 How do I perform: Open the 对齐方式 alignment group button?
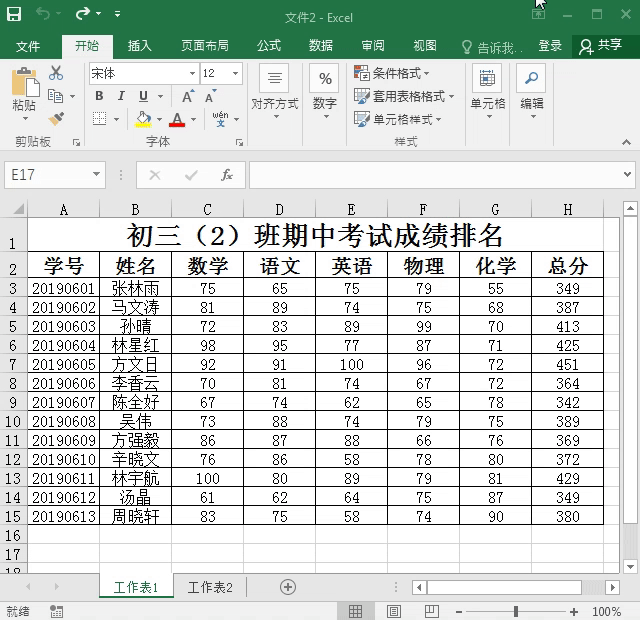click(x=275, y=92)
